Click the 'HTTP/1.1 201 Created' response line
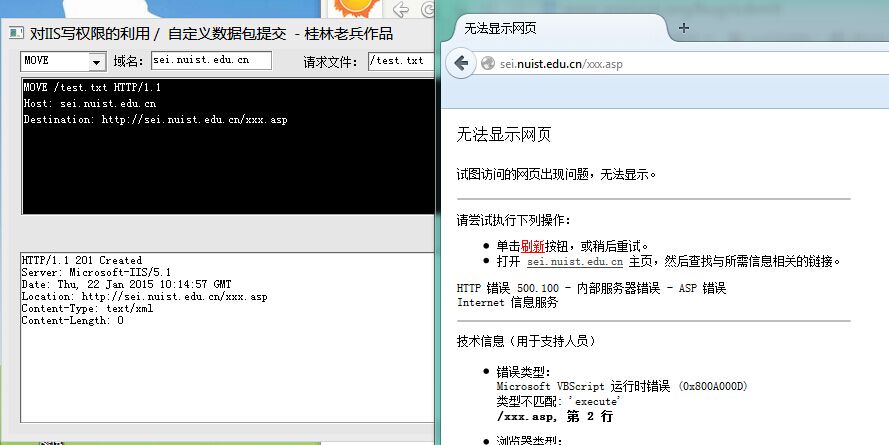Screen dimensions: 889x445 pos(82,260)
